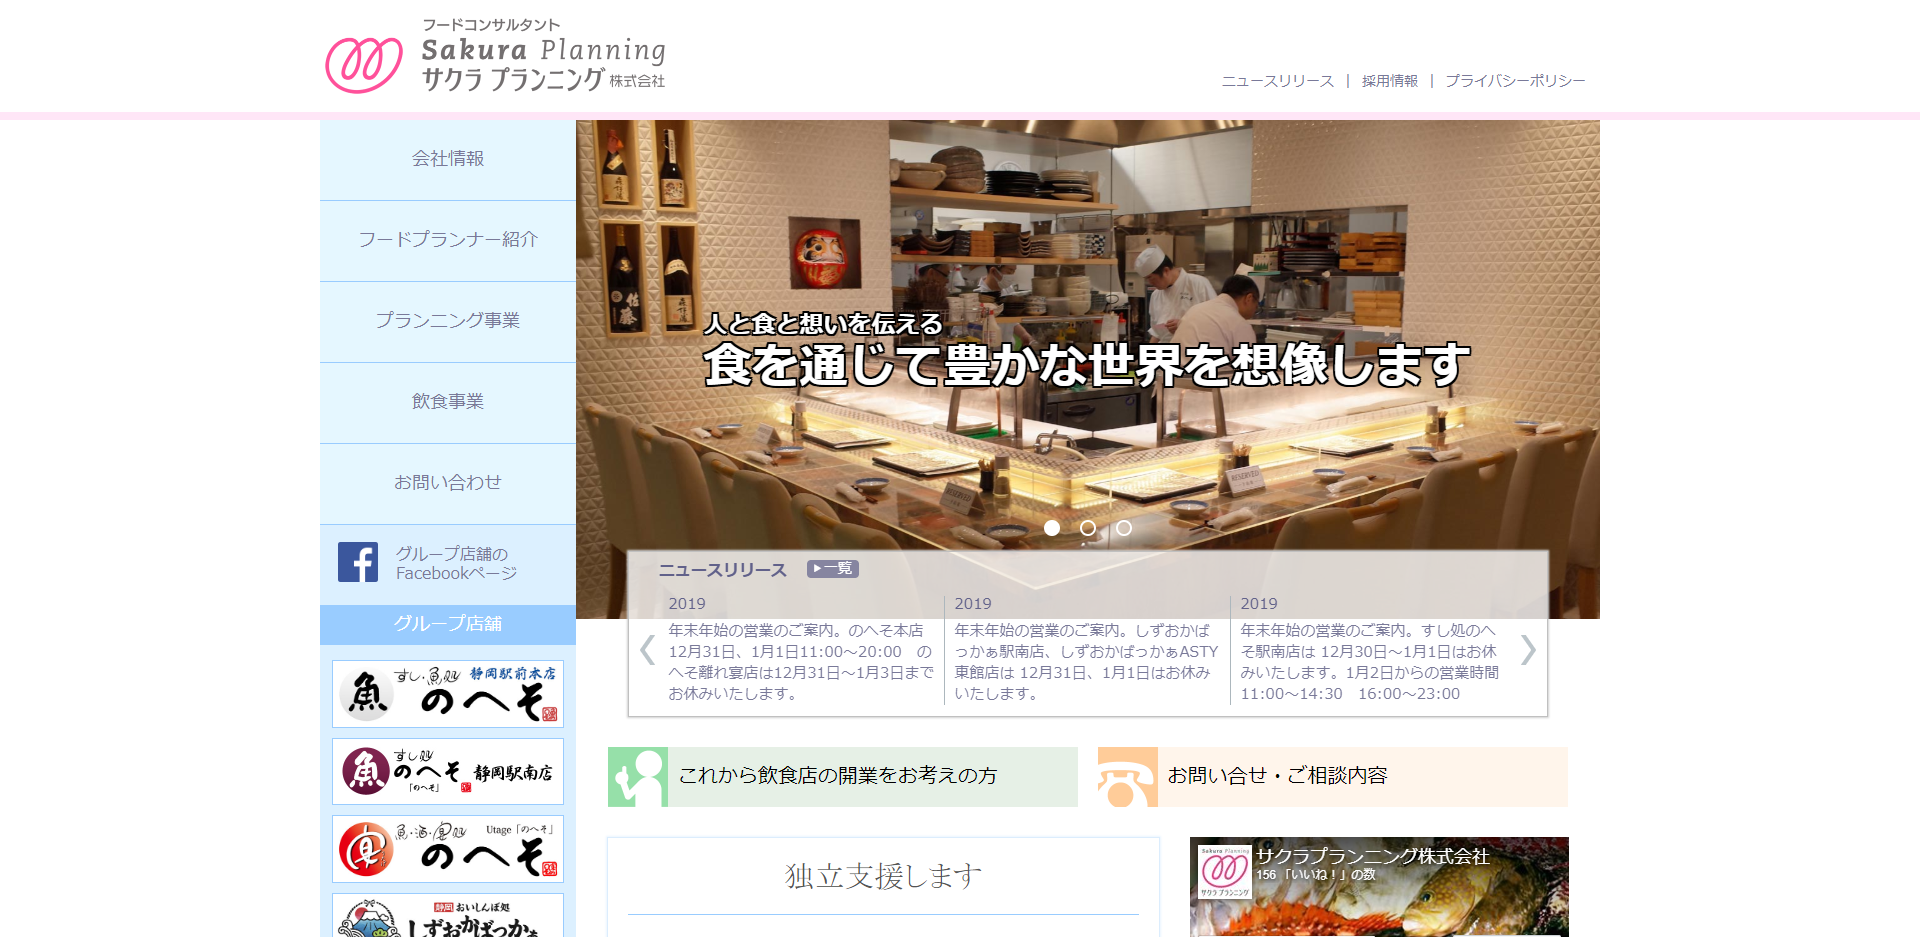The height and width of the screenshot is (937, 1920).
Task: Open the 会社情報 menu item
Action: pos(447,158)
